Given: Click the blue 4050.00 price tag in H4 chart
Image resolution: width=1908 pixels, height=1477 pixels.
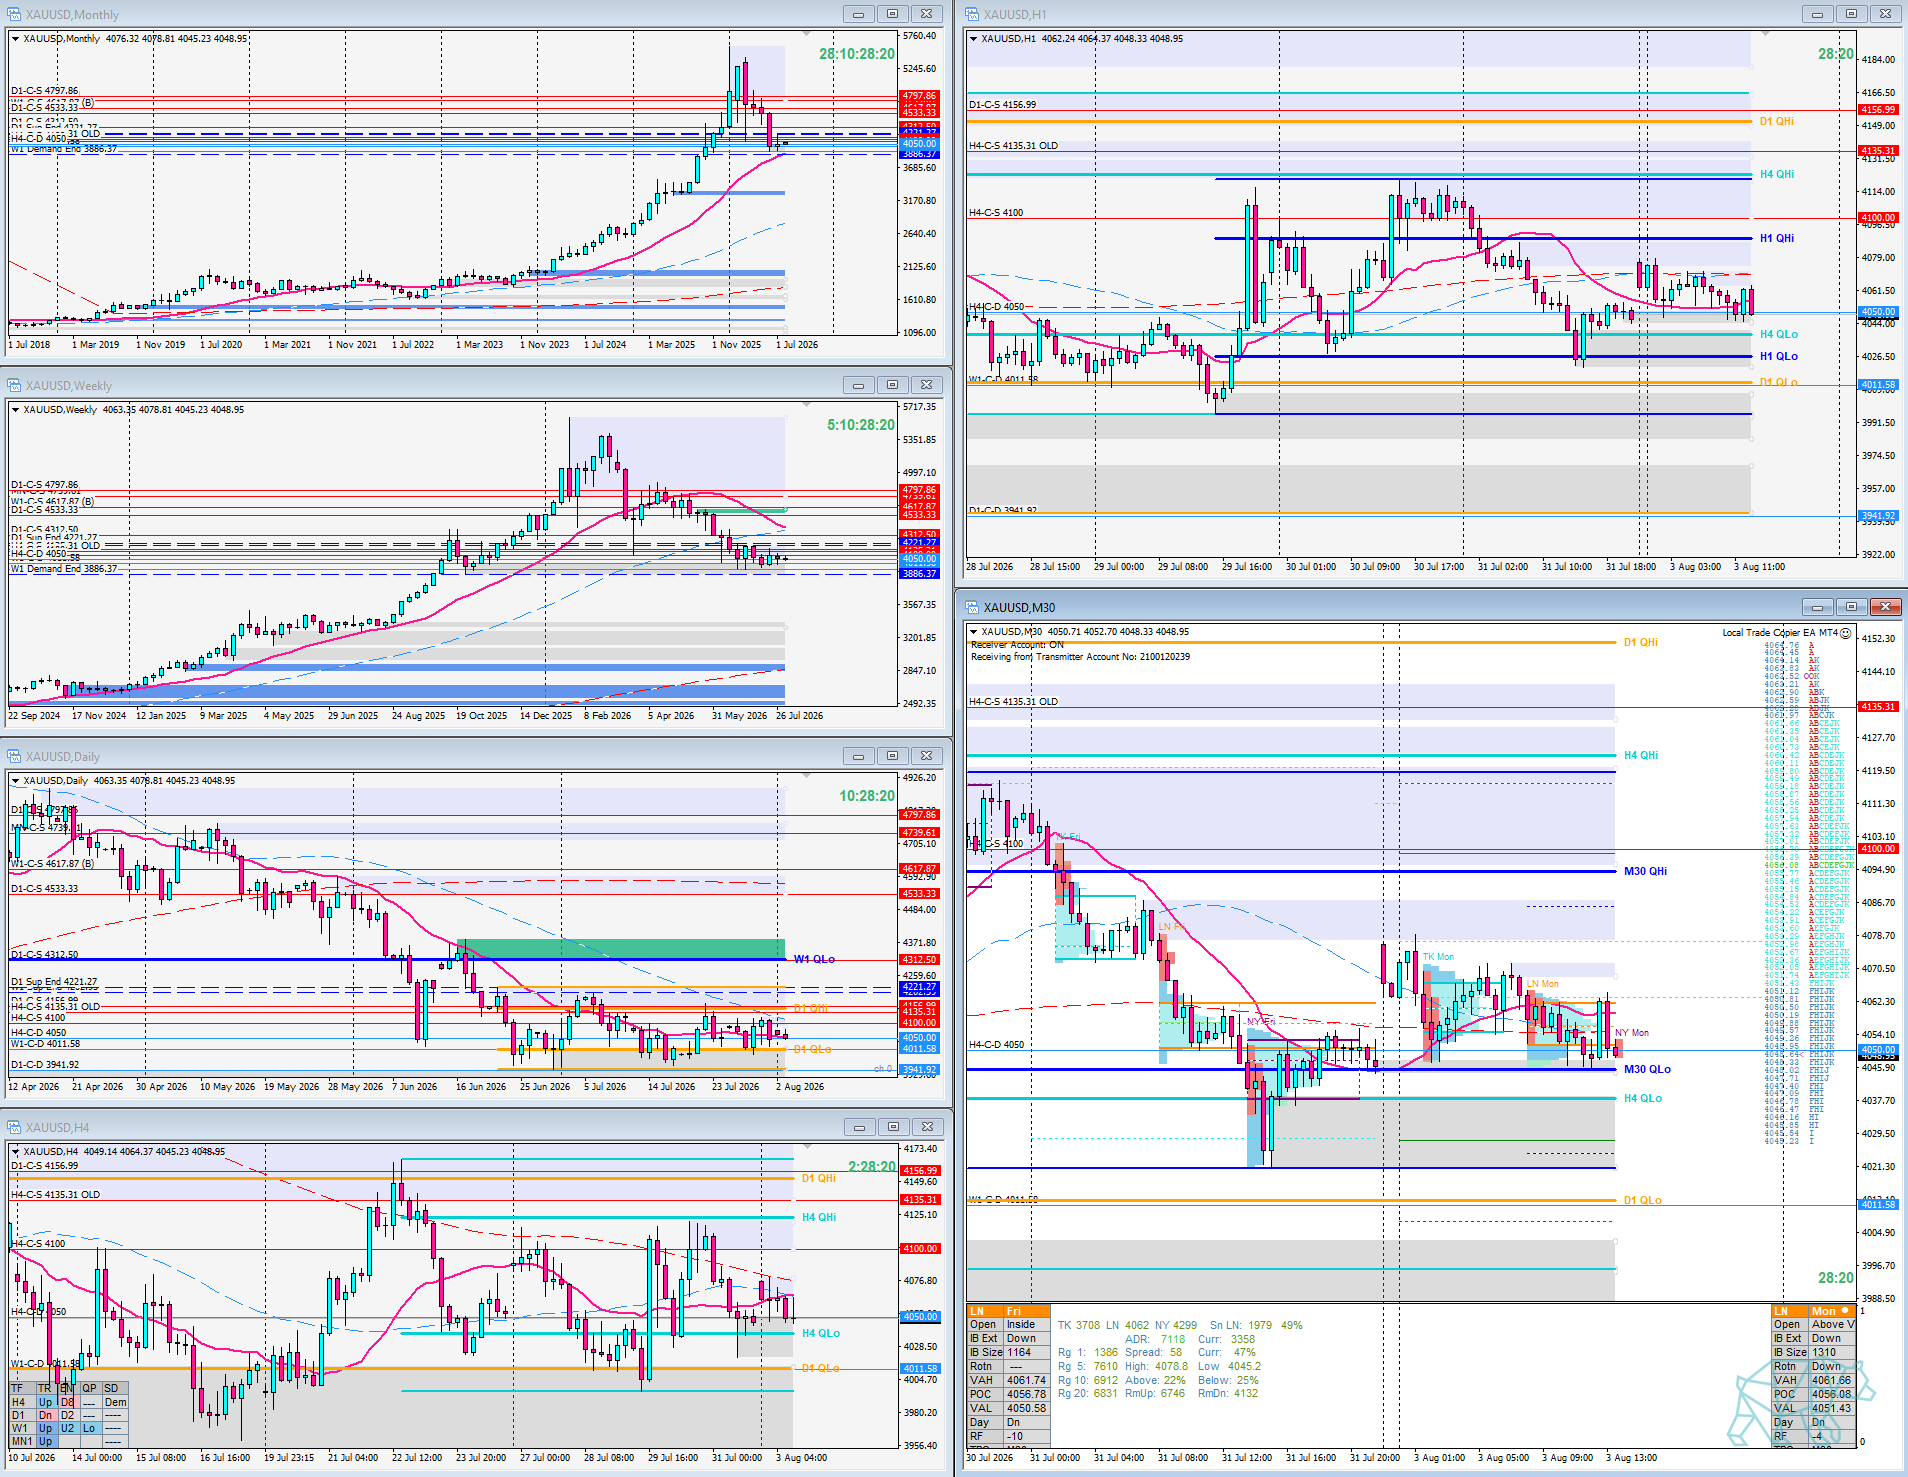Looking at the screenshot, I should pos(920,1316).
